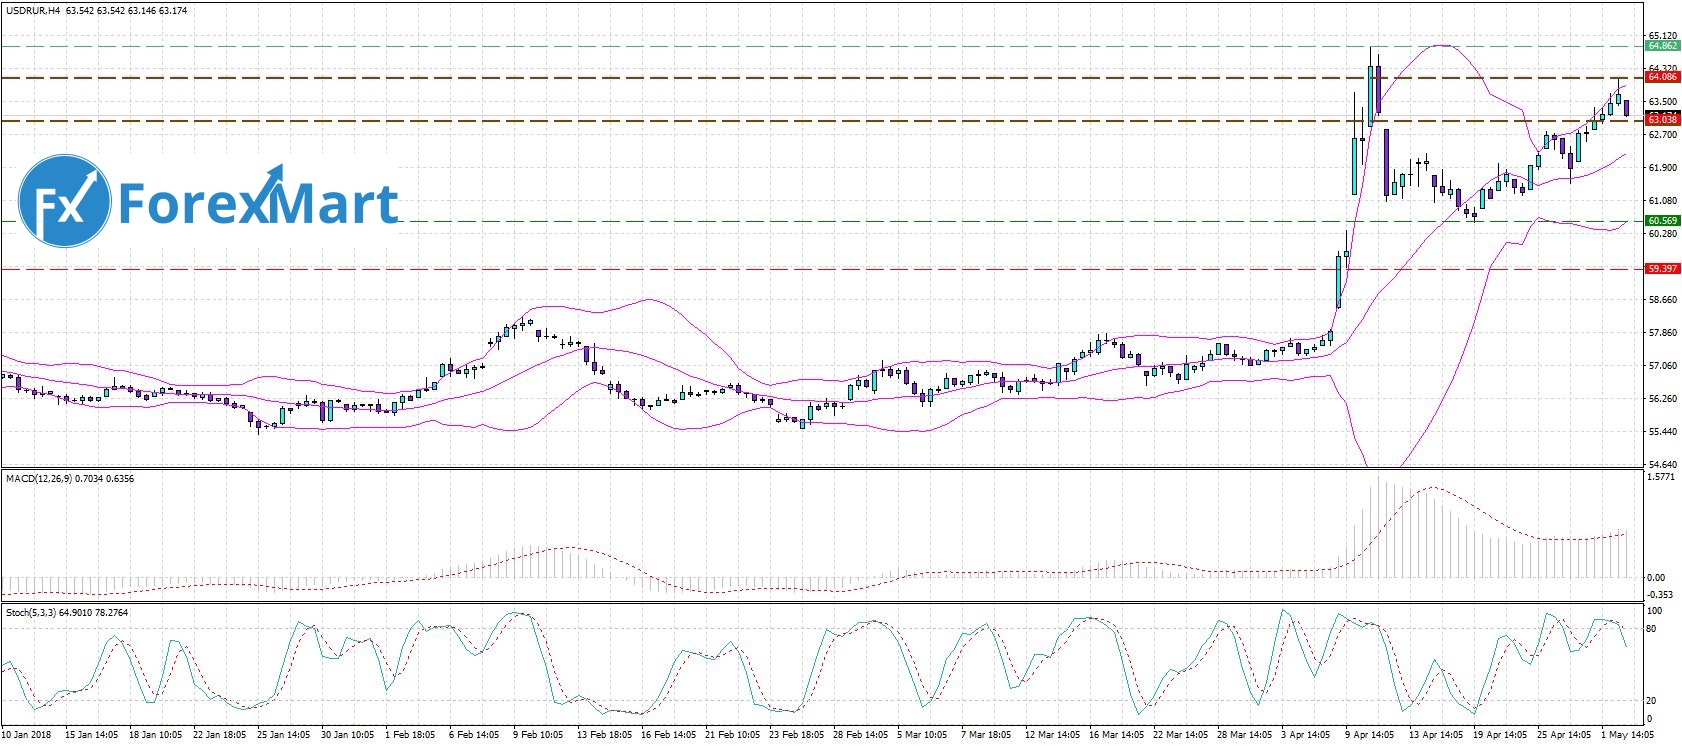The width and height of the screenshot is (1682, 746).
Task: Click the 6 Feb 14:05 date label
Action: click(x=476, y=735)
